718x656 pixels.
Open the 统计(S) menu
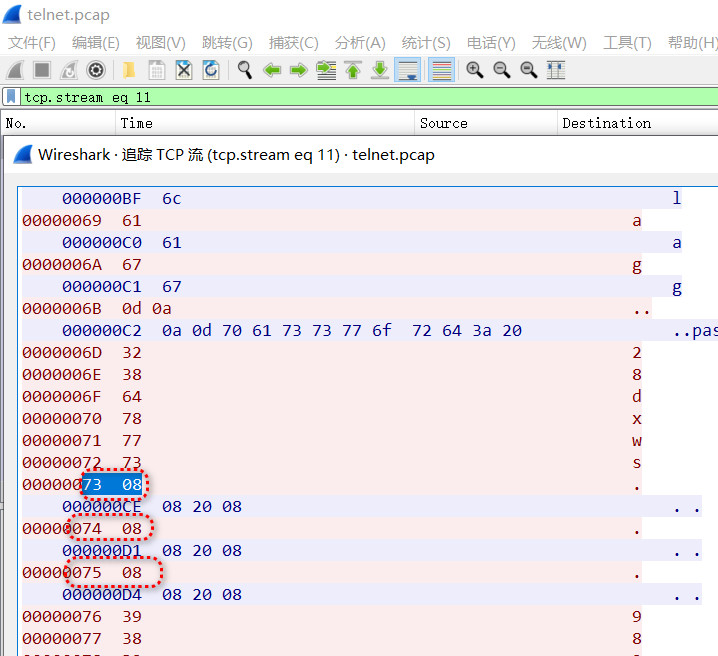pyautogui.click(x=426, y=43)
